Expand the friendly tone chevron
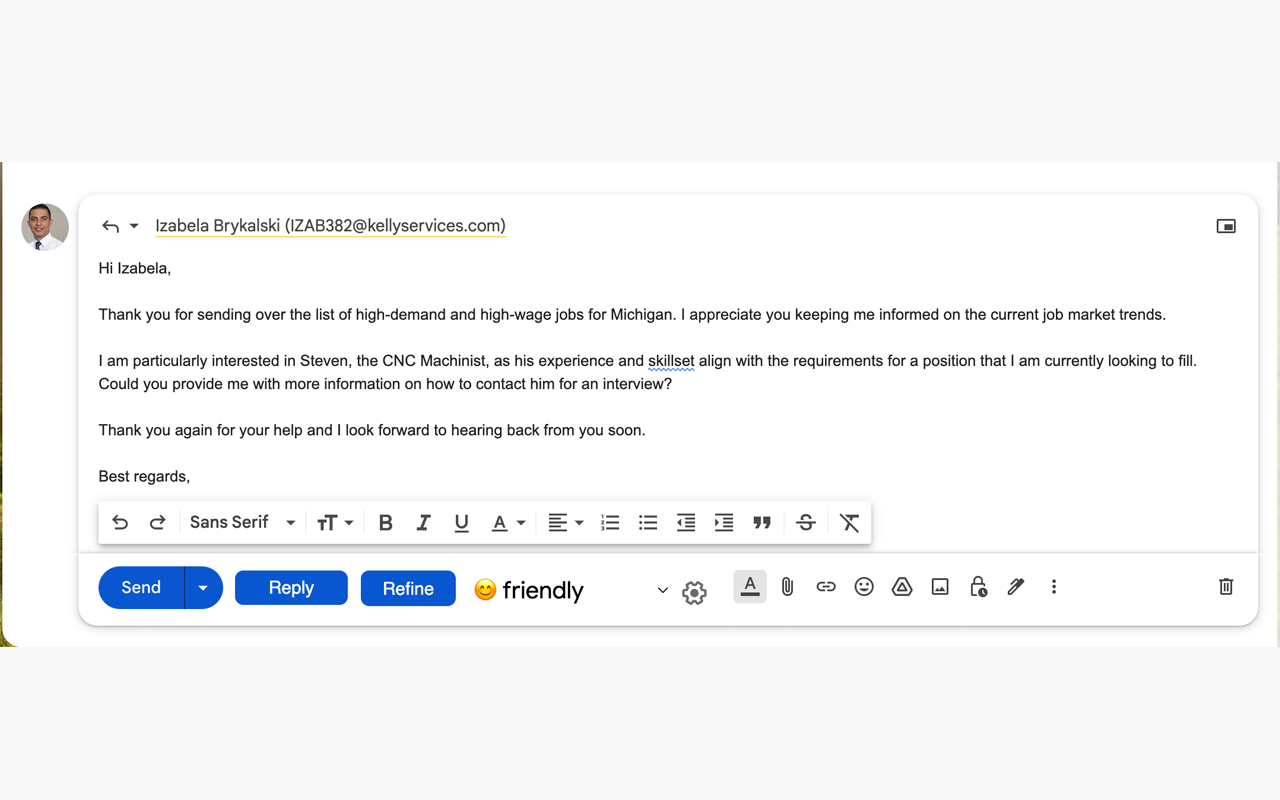The image size is (1280, 800). point(662,590)
